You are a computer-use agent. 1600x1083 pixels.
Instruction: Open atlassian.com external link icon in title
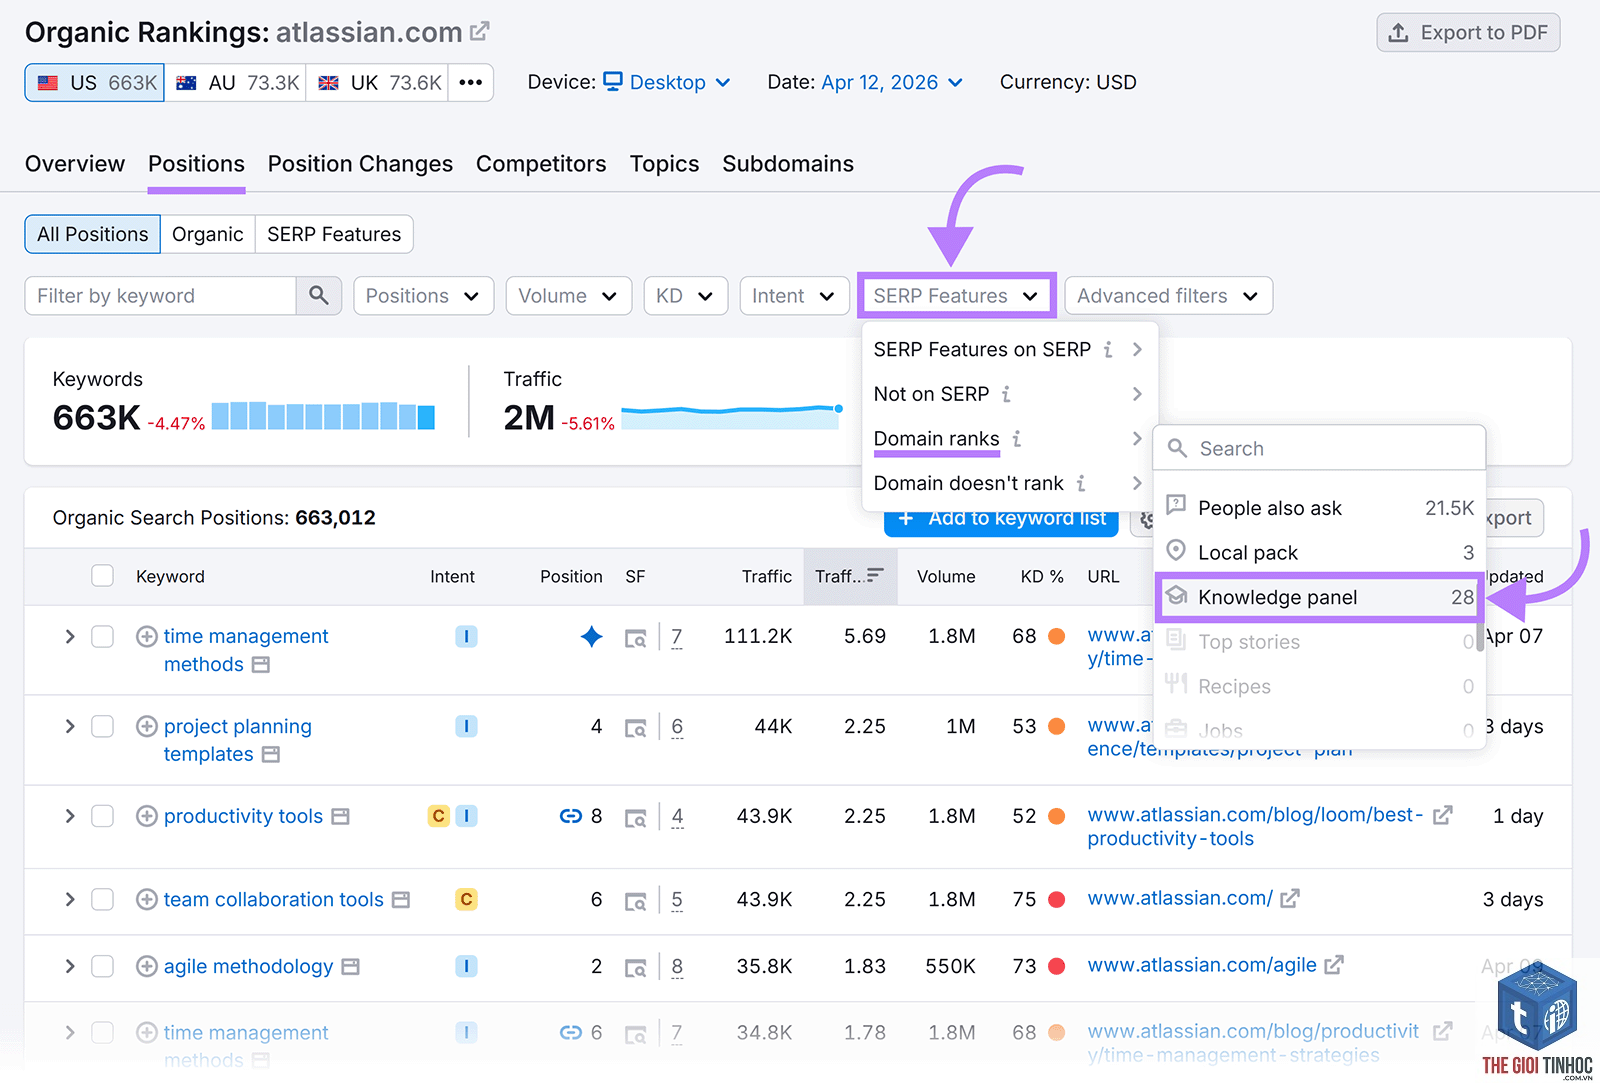tap(480, 32)
